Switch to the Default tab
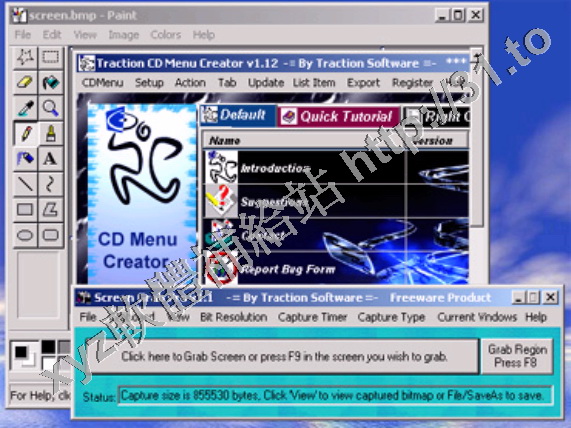571x428 pixels. pos(238,115)
